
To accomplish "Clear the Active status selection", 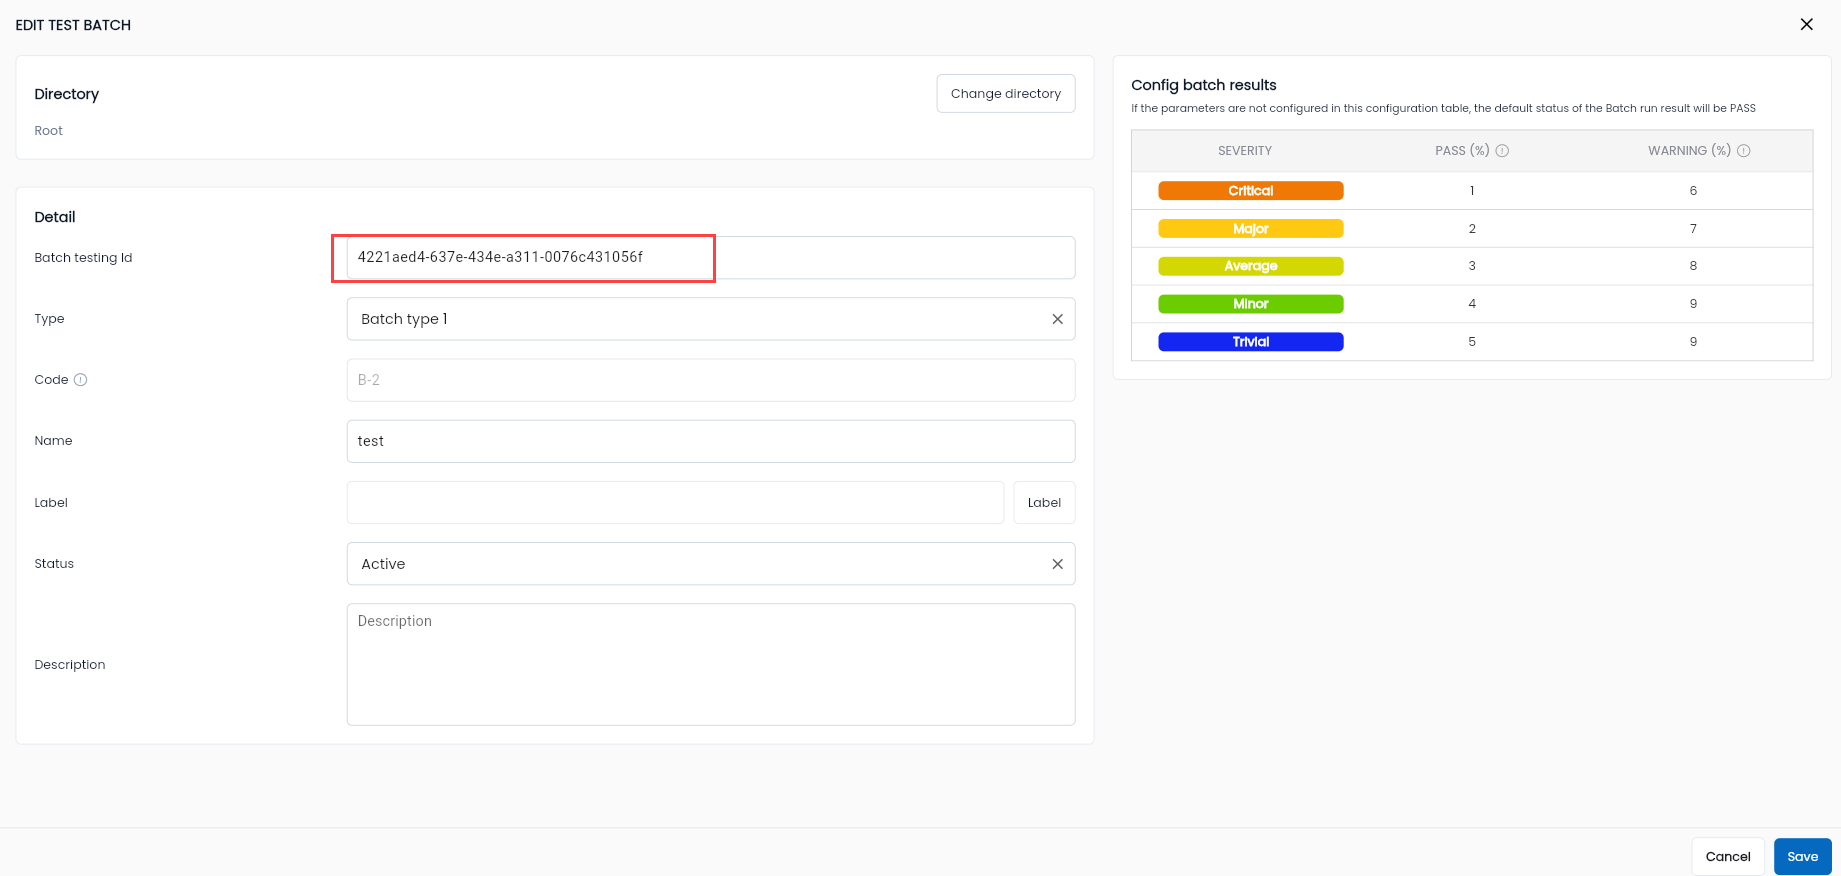I will point(1057,564).
